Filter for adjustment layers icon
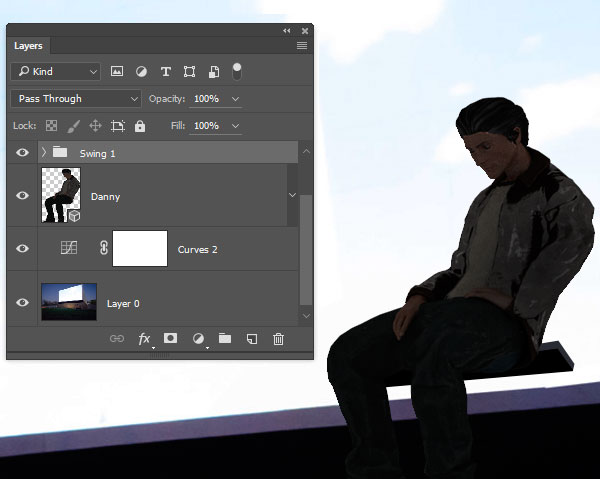This screenshot has width=600, height=479. pyautogui.click(x=141, y=72)
